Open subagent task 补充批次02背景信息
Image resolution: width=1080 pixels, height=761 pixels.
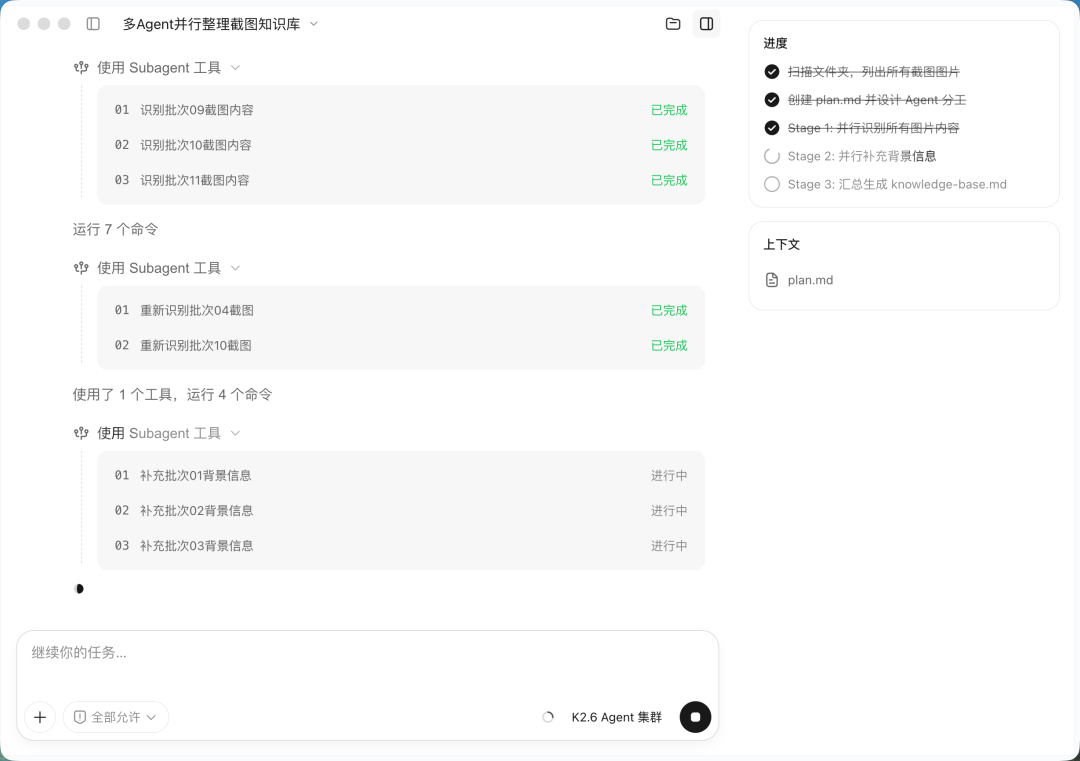coord(401,511)
